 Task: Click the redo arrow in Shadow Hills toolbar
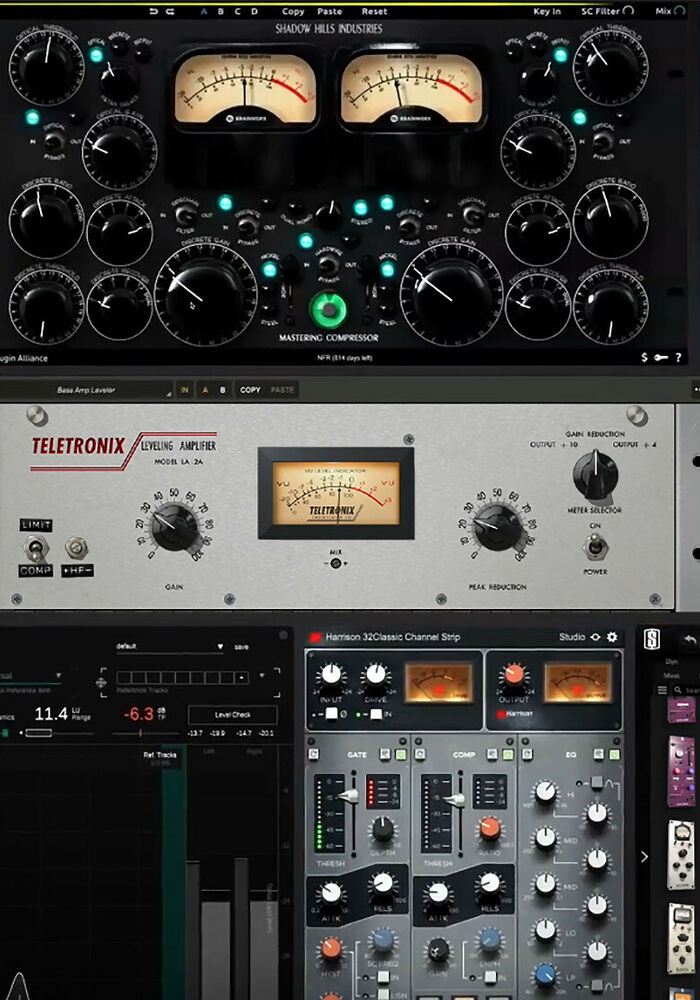click(x=169, y=11)
